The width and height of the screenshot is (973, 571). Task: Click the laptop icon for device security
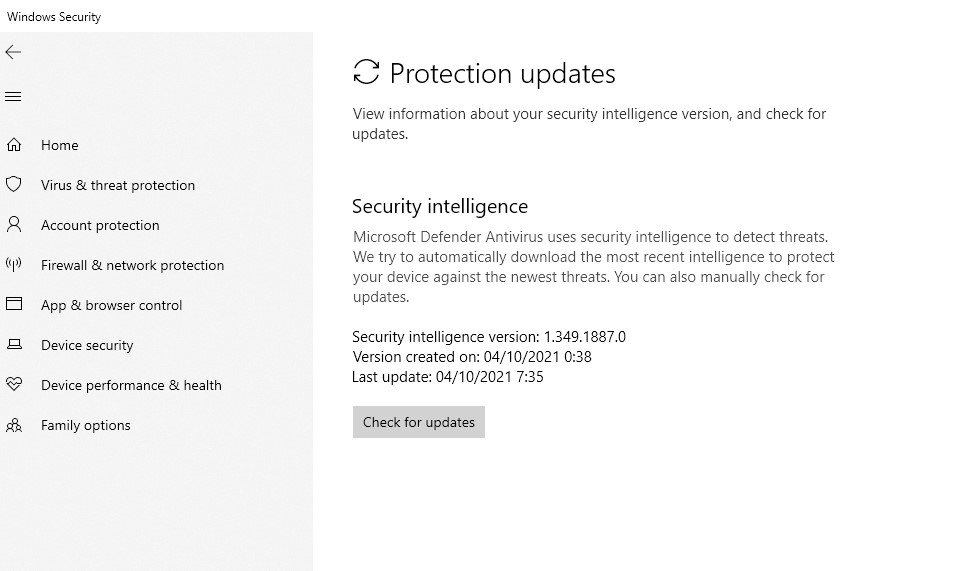point(14,345)
